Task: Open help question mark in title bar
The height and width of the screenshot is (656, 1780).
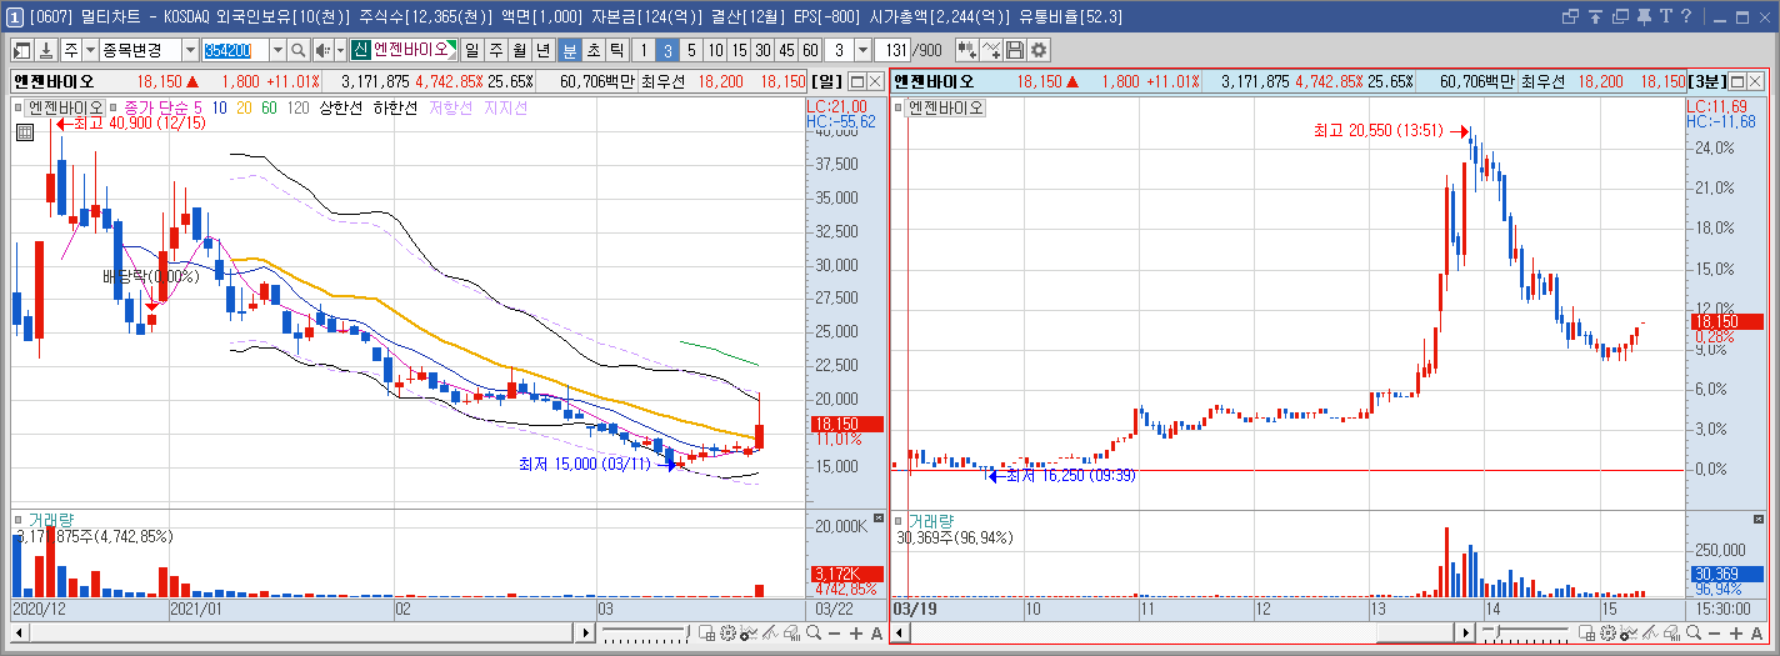Action: click(1686, 17)
